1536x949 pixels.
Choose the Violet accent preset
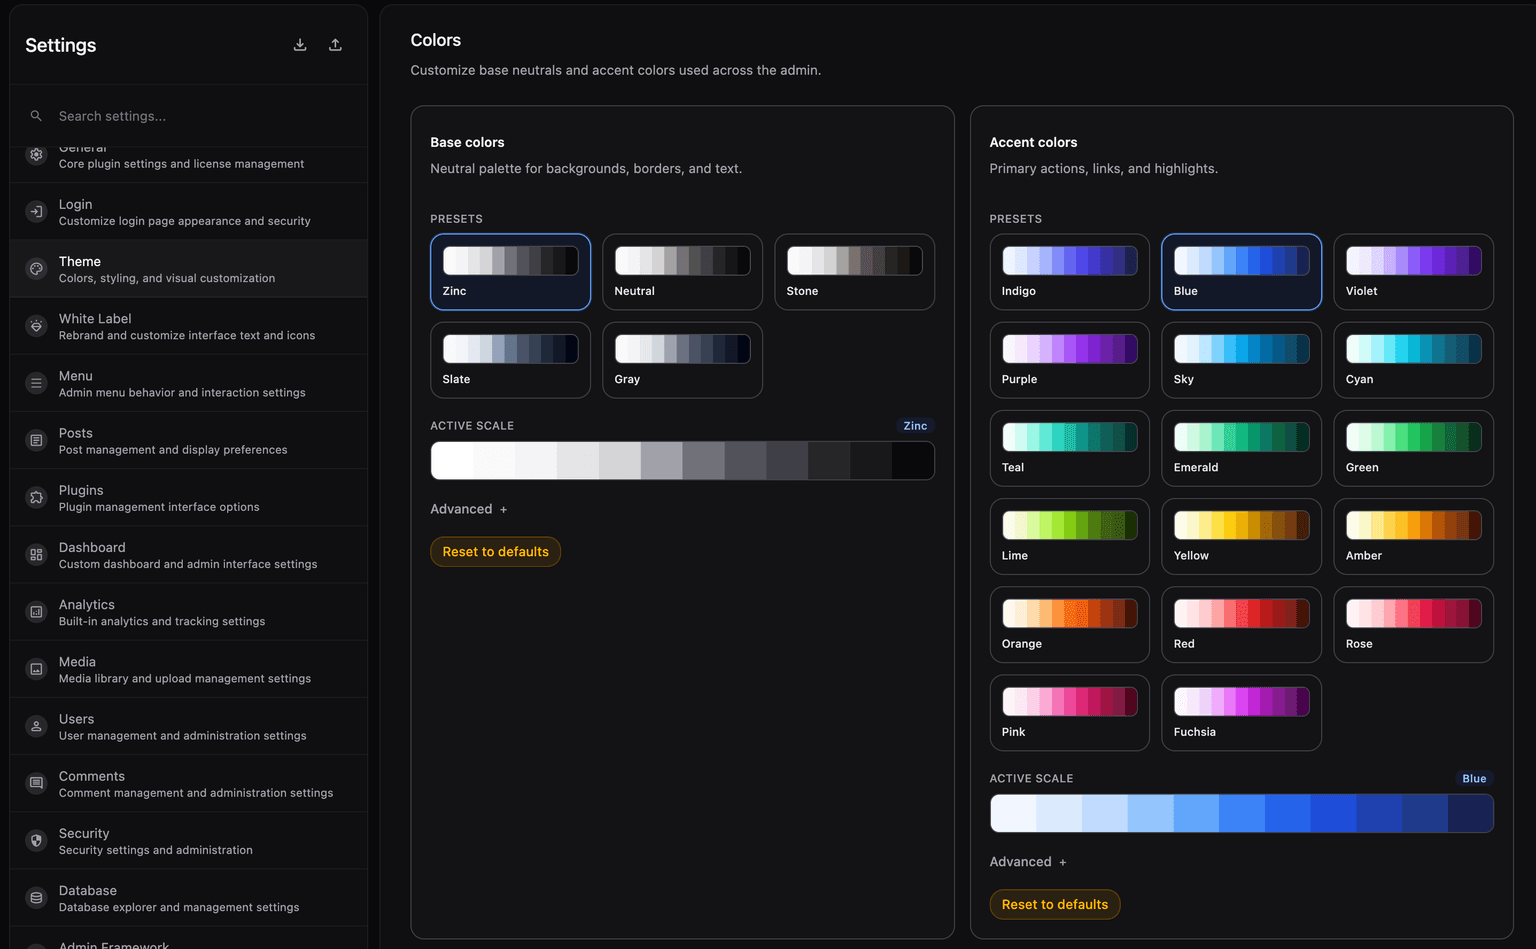(1413, 272)
